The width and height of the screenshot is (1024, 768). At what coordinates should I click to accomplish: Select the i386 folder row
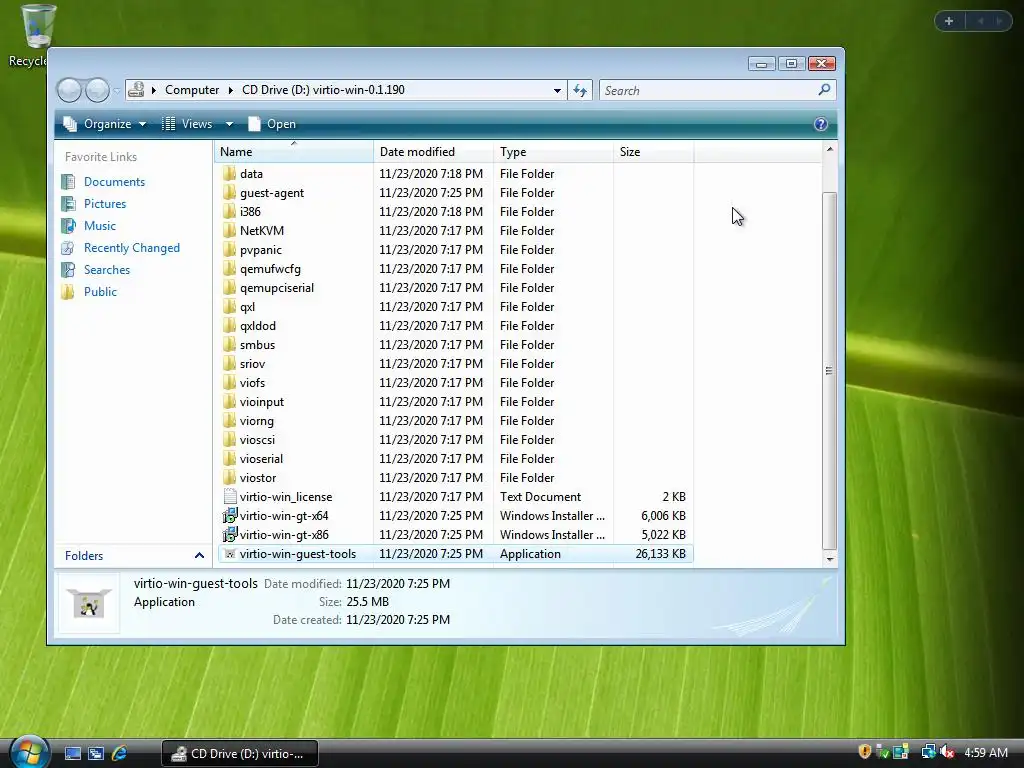[455, 212]
